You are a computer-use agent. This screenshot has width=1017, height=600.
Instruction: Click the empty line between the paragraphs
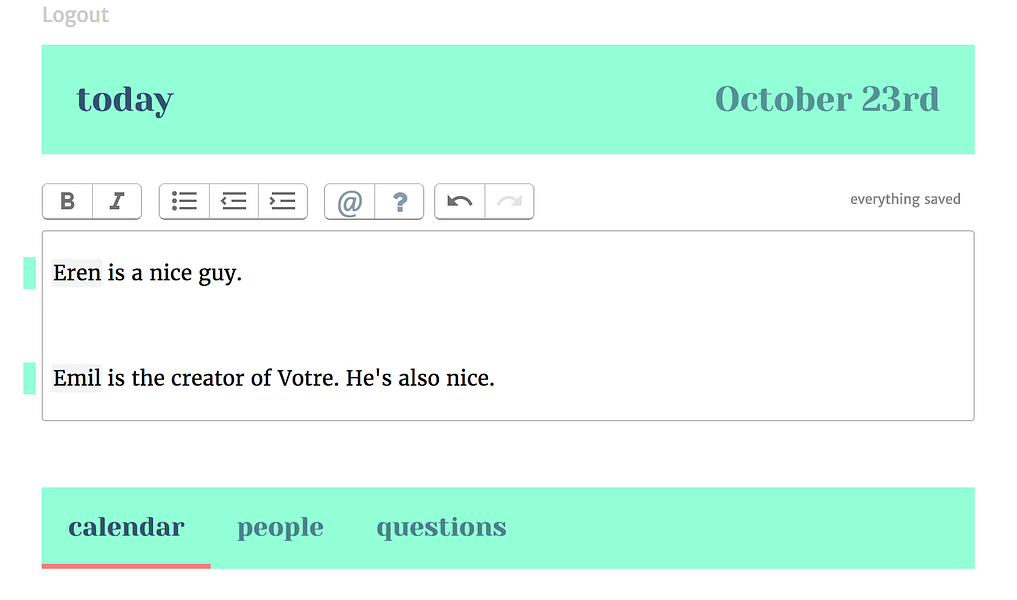508,326
